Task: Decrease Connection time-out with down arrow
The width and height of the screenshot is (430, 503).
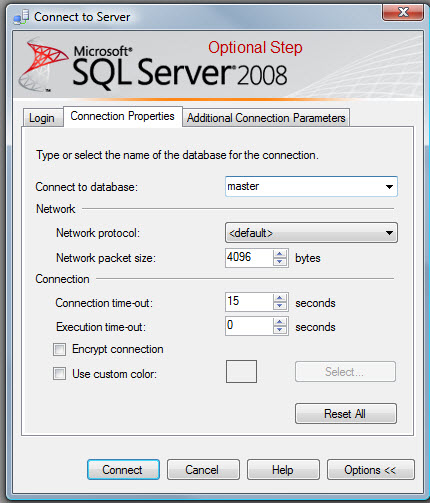Action: [280, 306]
